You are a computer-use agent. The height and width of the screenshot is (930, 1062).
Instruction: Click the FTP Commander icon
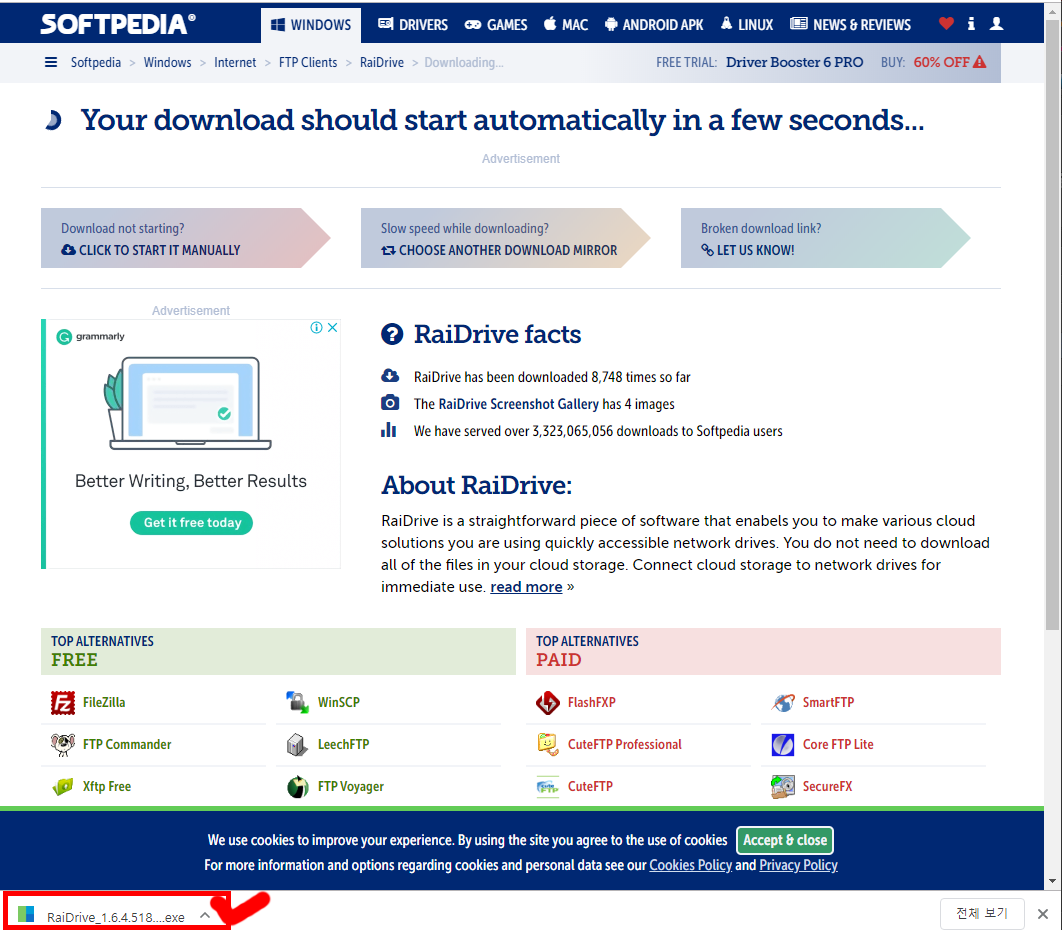tap(63, 744)
